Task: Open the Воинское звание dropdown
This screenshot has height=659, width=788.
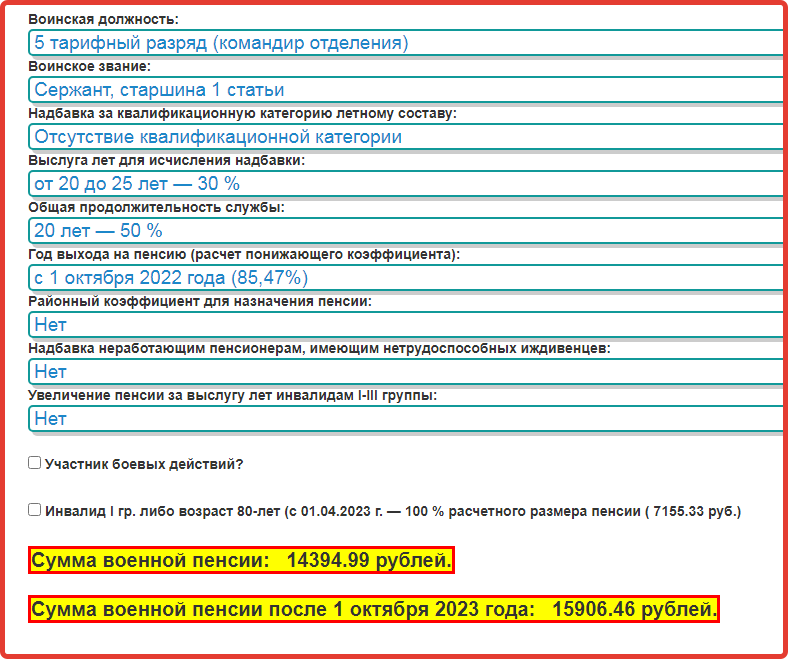Action: [406, 89]
